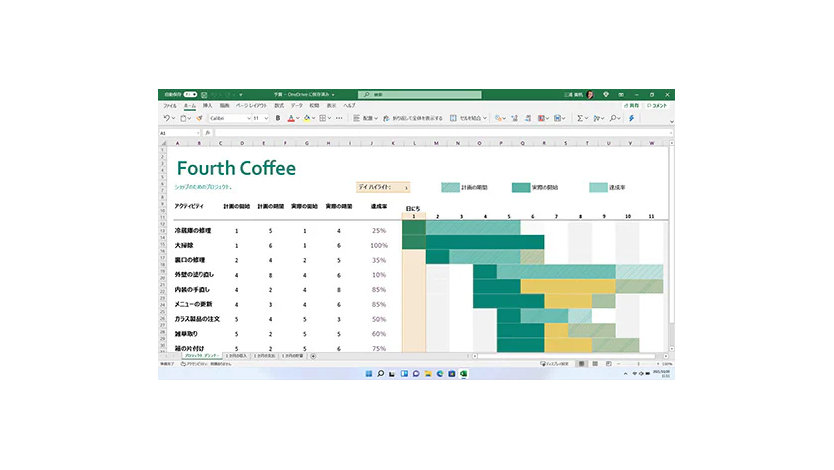Add a new sheet with plus button
The width and height of the screenshot is (834, 470).
313,356
